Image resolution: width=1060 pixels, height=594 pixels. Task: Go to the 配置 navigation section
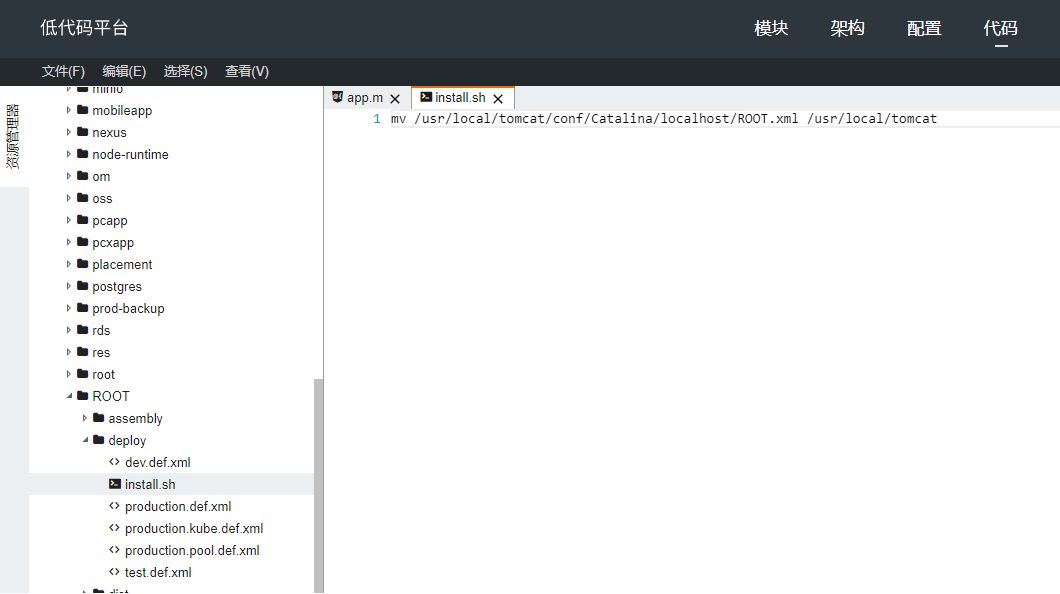[924, 29]
